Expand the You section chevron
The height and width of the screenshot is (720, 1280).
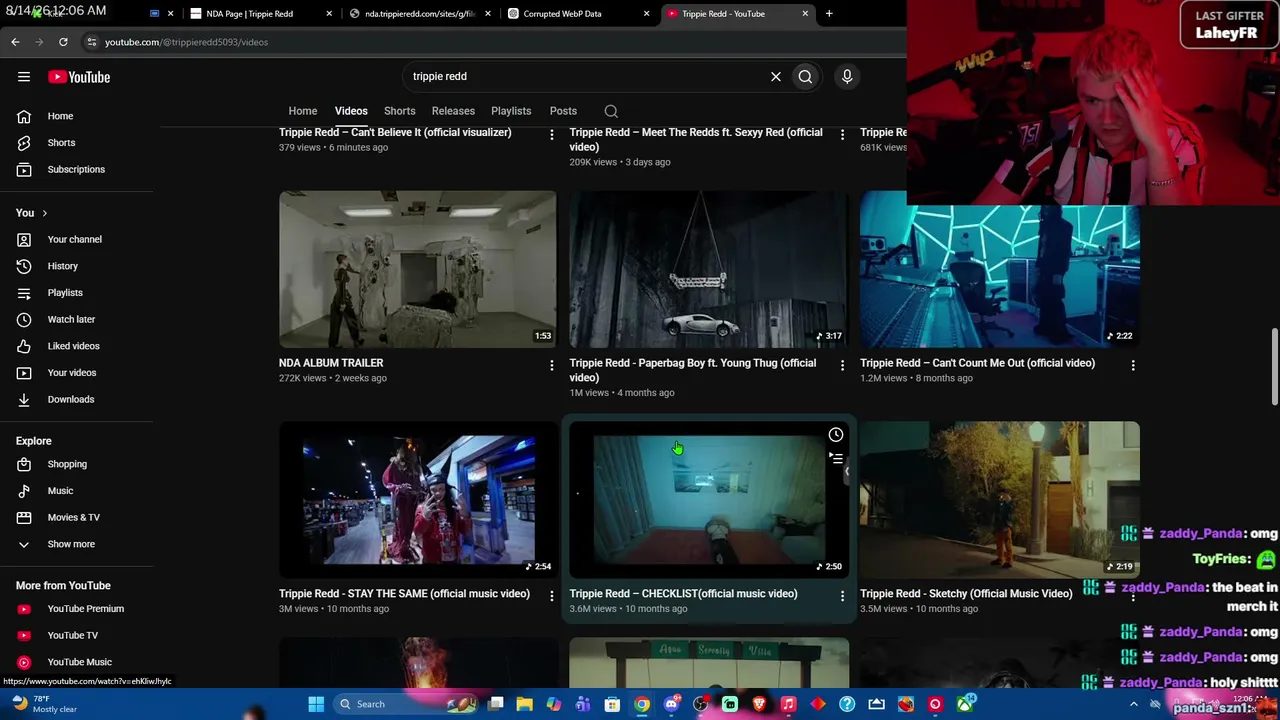[44, 213]
